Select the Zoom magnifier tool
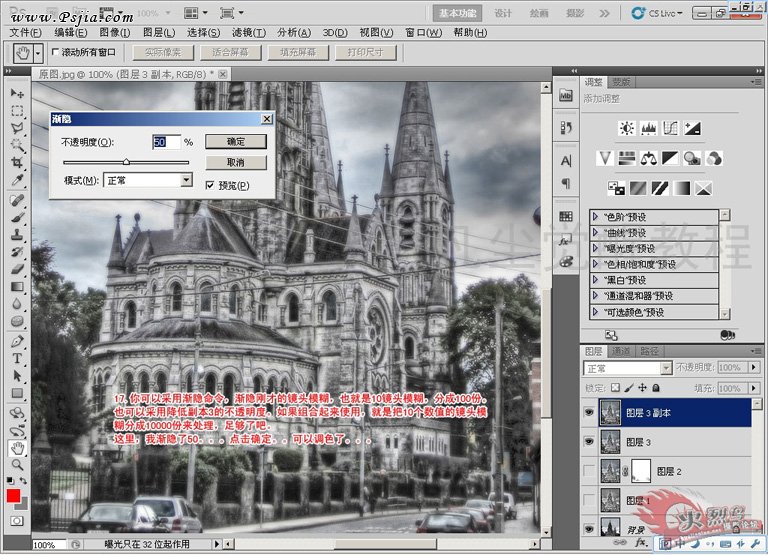 (x=17, y=463)
